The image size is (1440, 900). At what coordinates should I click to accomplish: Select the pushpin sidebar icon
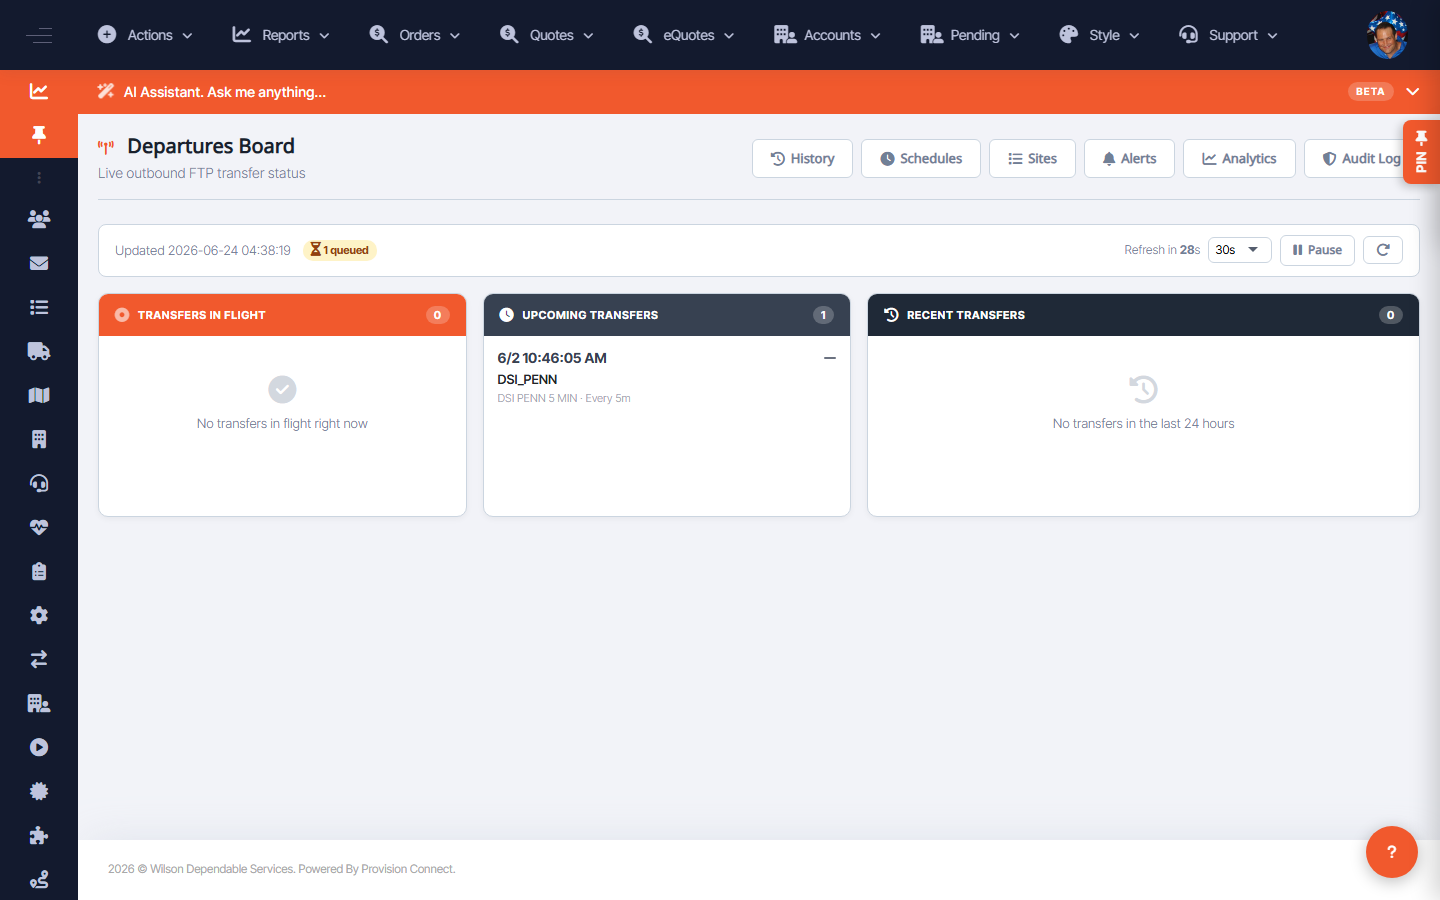(39, 135)
